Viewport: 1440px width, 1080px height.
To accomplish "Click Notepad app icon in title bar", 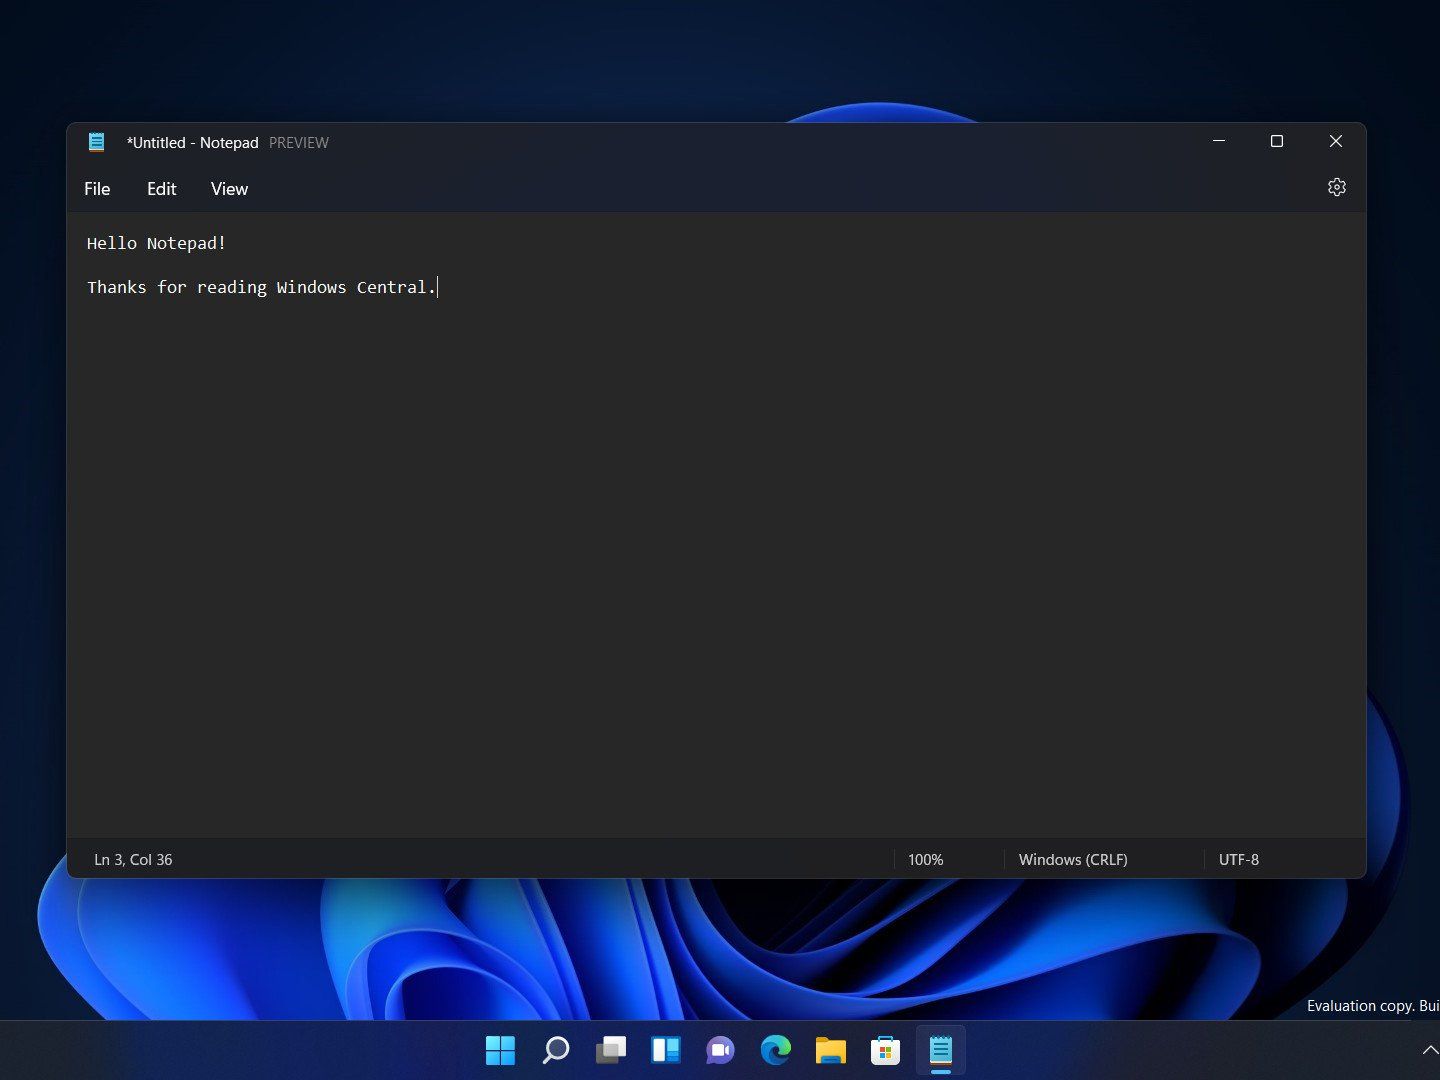I will (96, 142).
